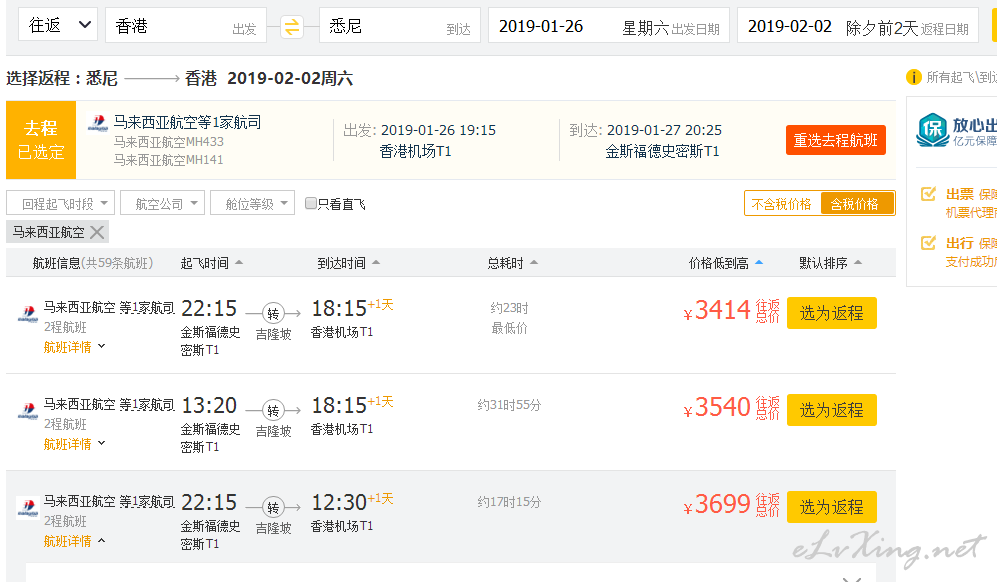Viewport: 997px width, 582px height.
Task: Click the orange info icon near 所有起飞
Action: click(x=913, y=78)
